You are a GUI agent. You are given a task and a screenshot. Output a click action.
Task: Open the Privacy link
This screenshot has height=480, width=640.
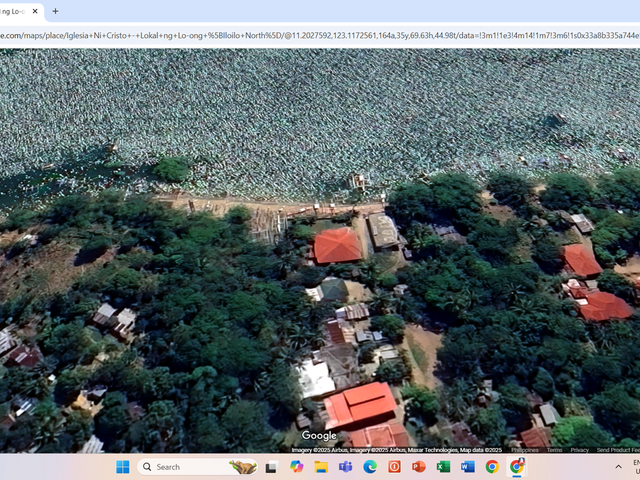(x=579, y=450)
